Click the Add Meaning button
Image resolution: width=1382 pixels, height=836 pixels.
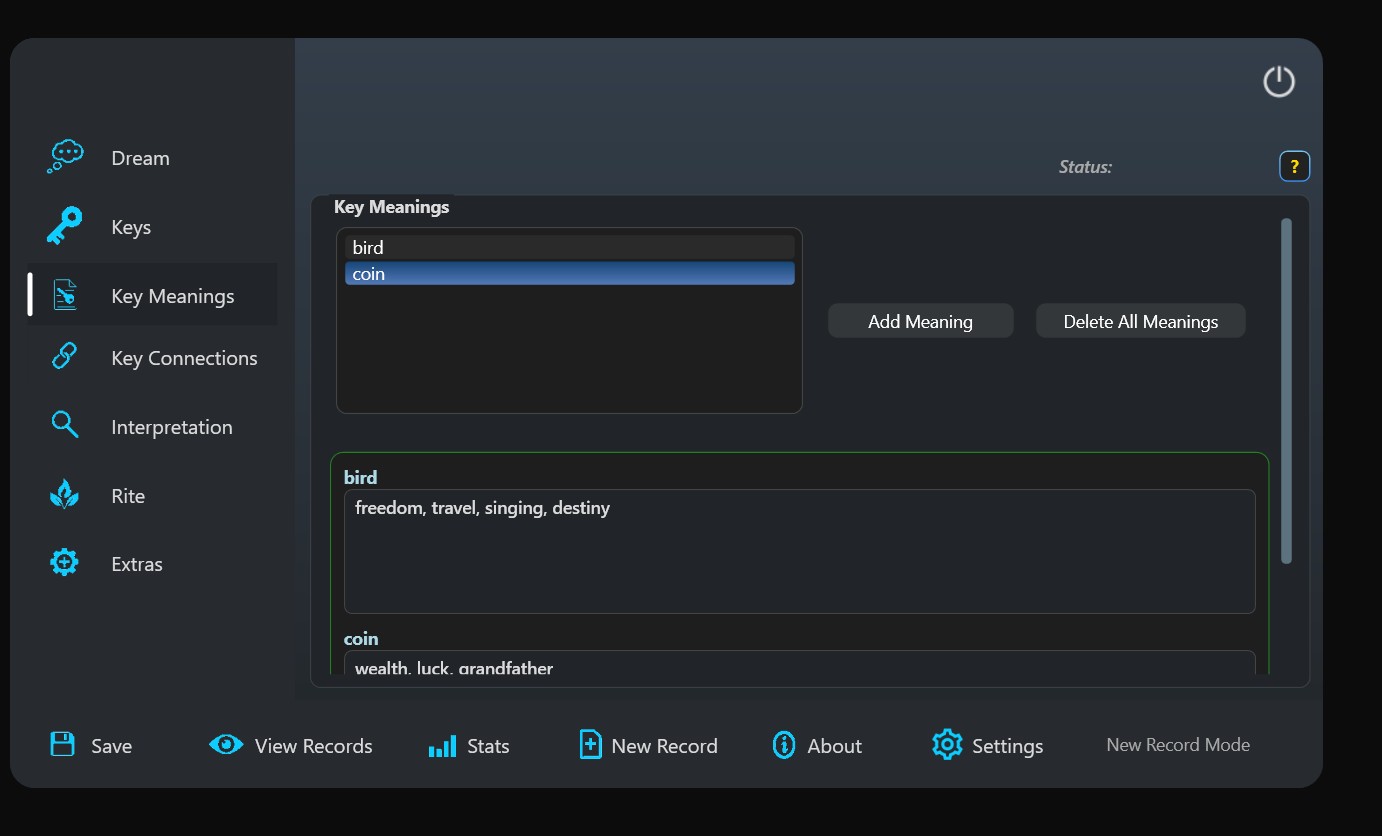point(921,321)
